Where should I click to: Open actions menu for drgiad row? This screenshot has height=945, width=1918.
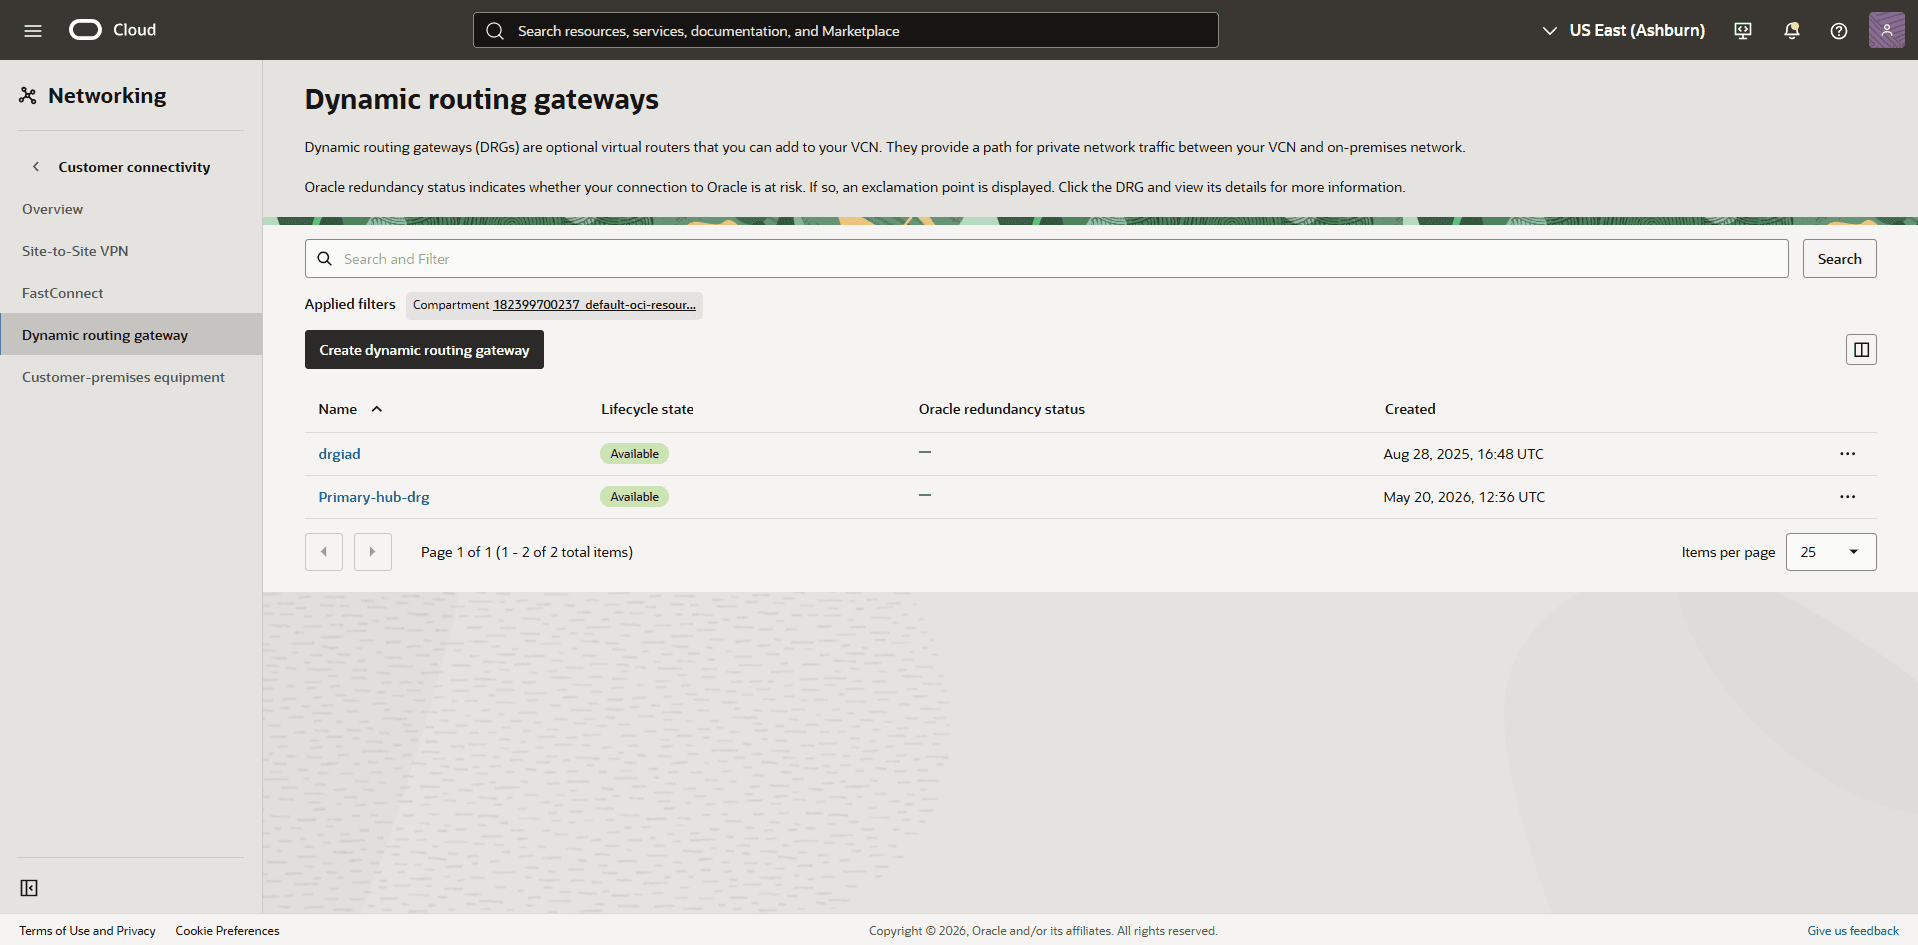[x=1847, y=454]
